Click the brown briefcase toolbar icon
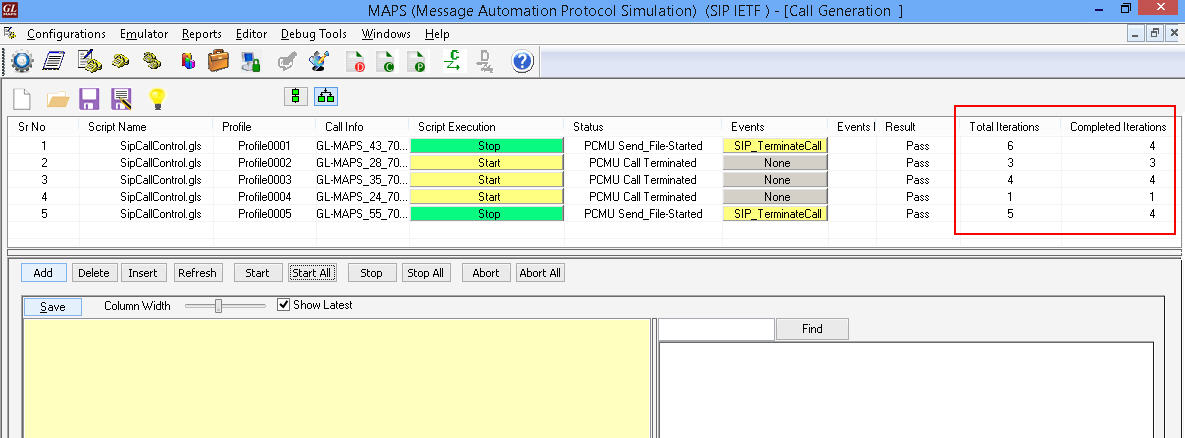This screenshot has height=438, width=1185. pos(218,60)
